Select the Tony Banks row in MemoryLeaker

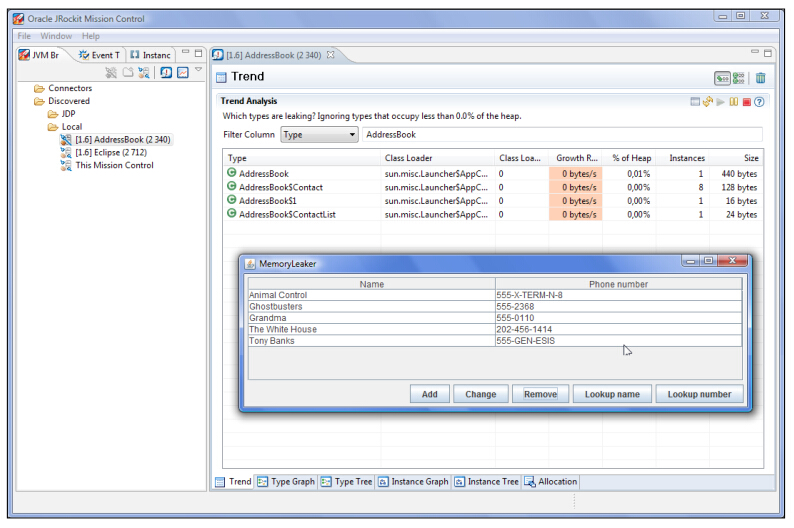coord(495,341)
